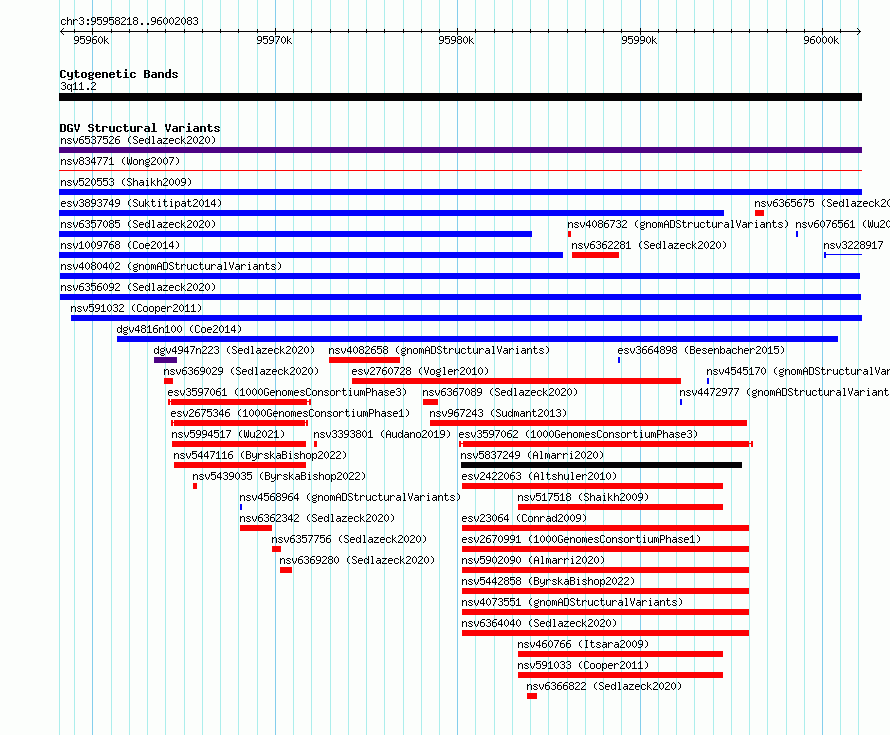Click nsv6356092 (Sedlazeck2020) label
This screenshot has height=735, width=890.
[138, 287]
